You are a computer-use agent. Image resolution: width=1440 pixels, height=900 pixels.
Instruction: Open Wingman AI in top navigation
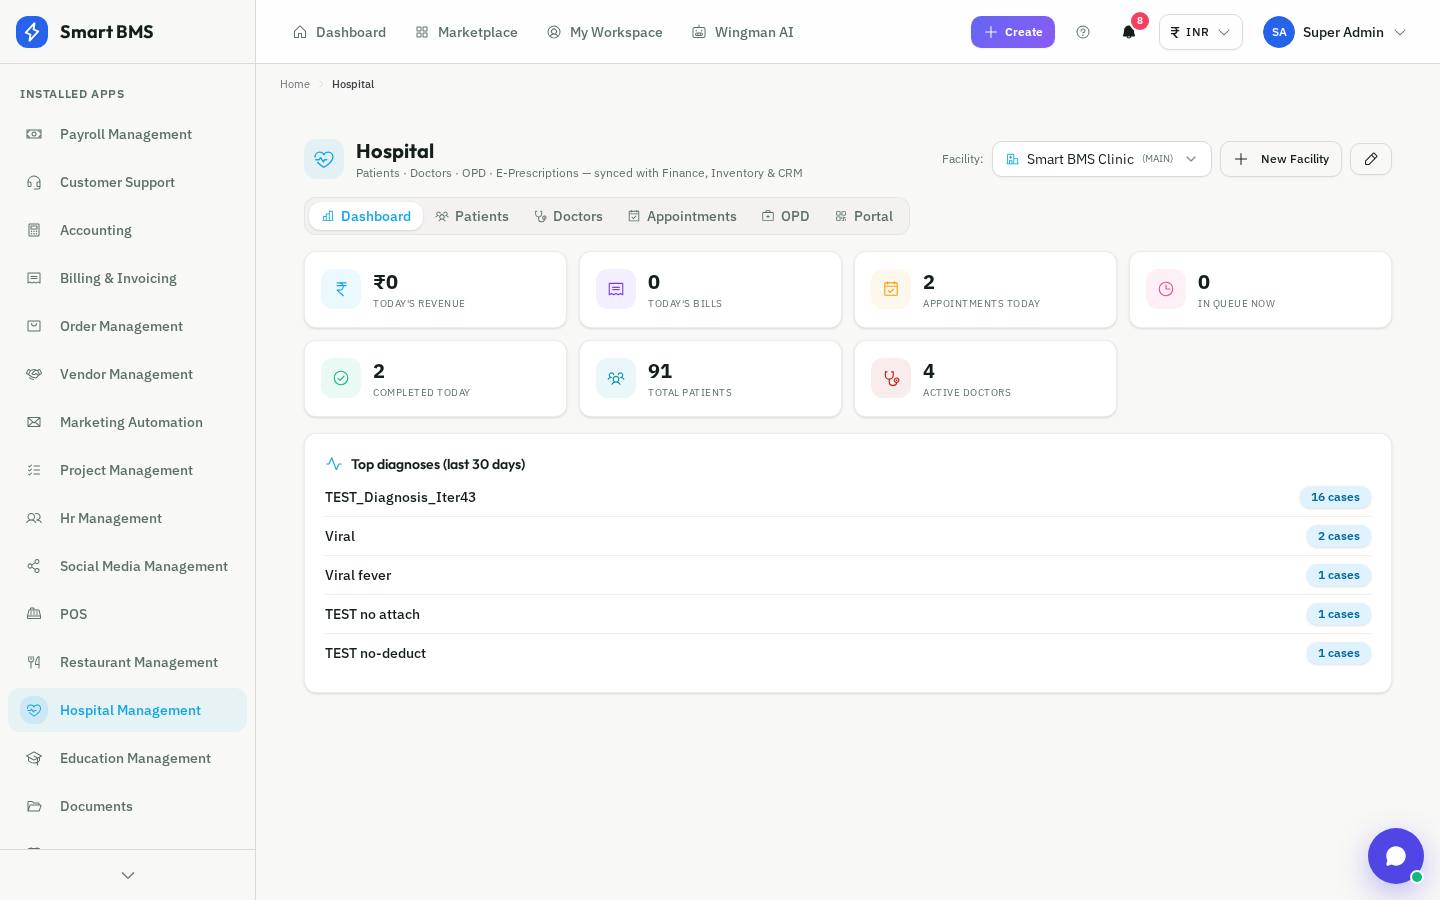click(x=743, y=32)
